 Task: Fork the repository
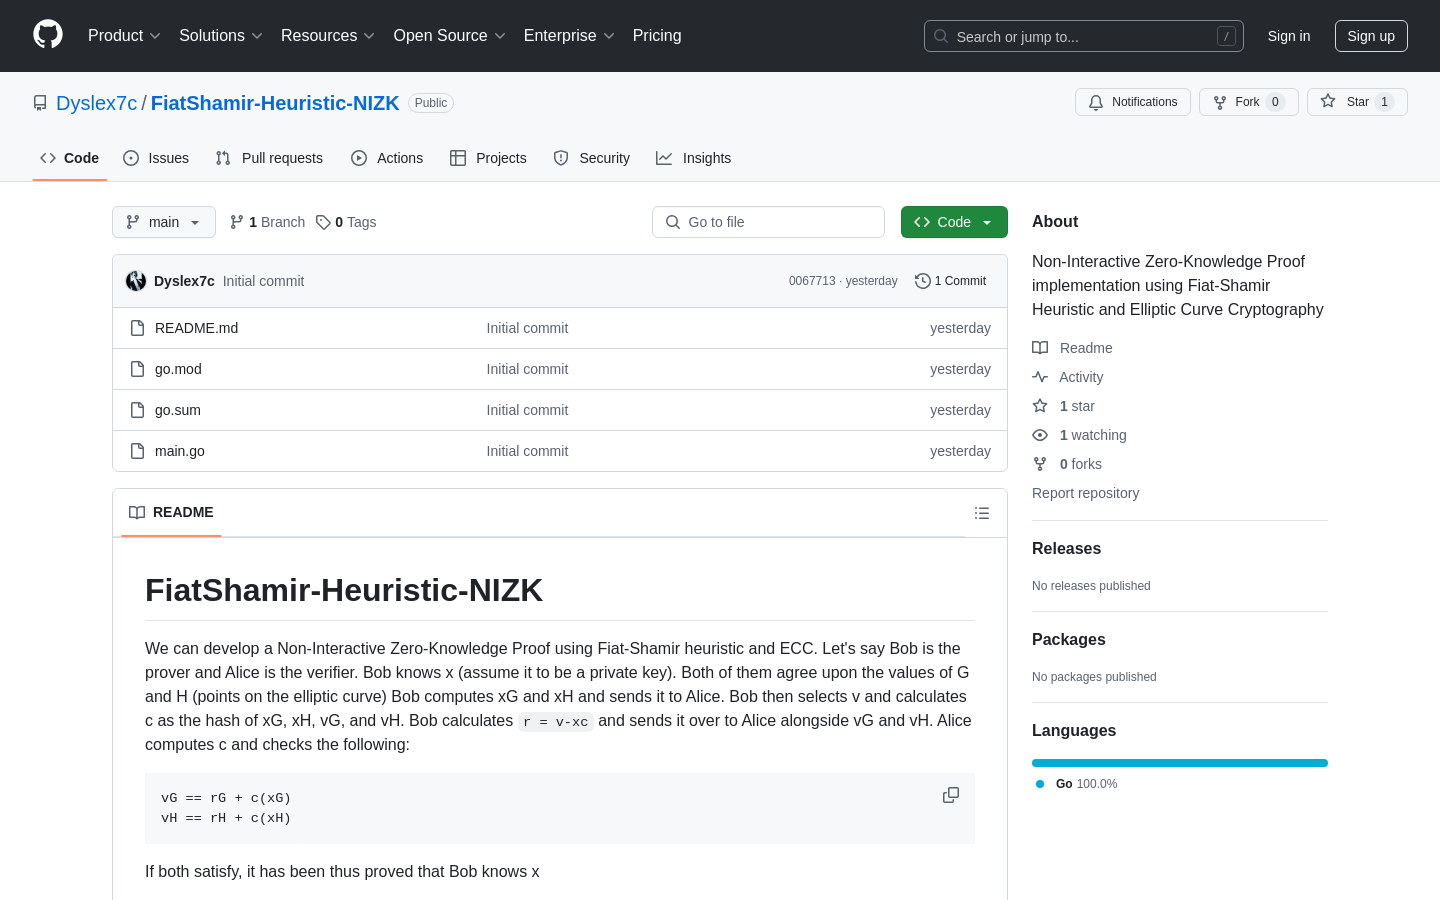tap(1249, 102)
